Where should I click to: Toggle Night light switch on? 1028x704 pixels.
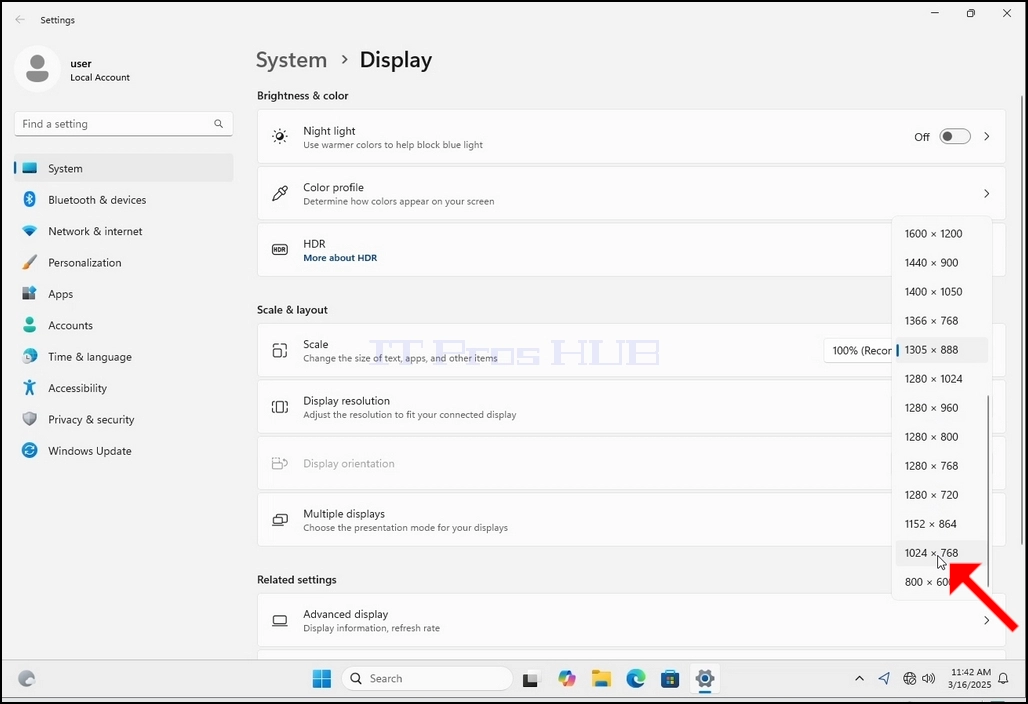click(955, 136)
